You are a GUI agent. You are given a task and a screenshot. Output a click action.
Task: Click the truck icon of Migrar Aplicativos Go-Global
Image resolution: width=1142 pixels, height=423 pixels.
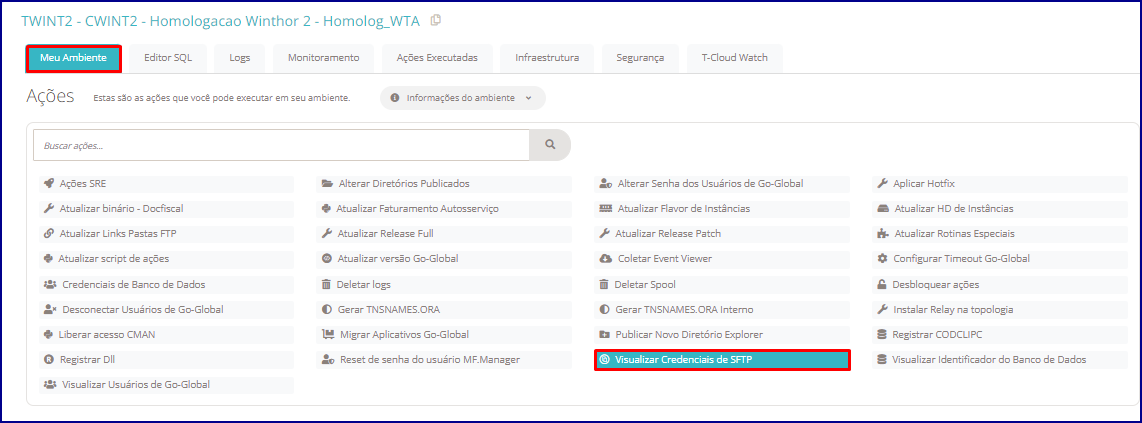(328, 335)
